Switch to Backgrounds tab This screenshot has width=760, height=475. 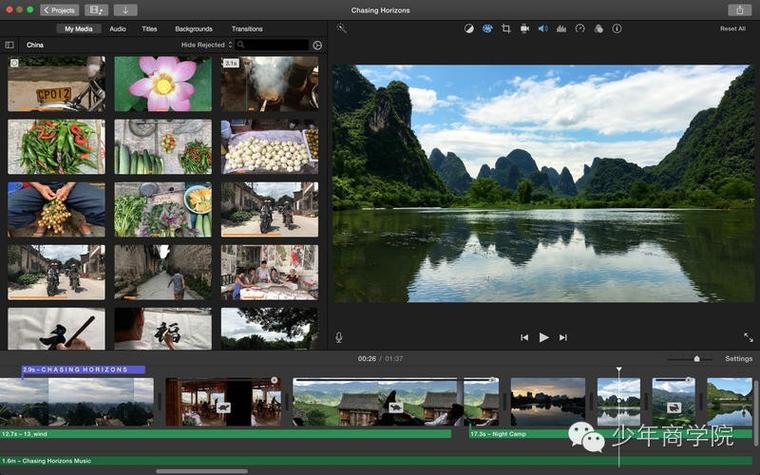coord(193,29)
